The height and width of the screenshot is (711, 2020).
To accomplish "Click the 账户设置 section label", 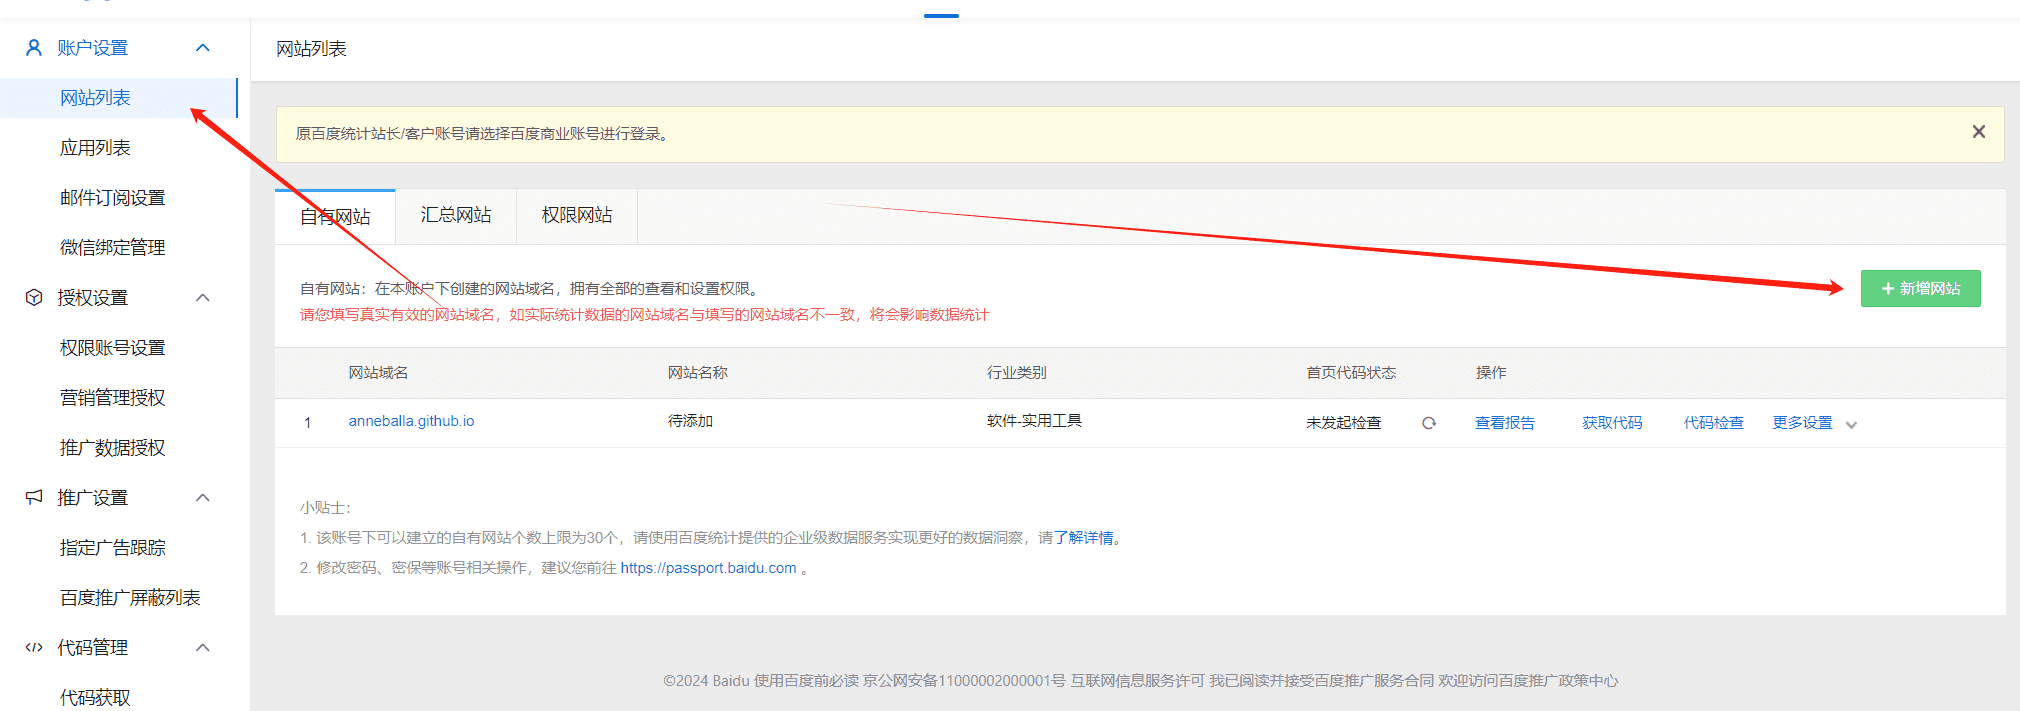I will [93, 48].
